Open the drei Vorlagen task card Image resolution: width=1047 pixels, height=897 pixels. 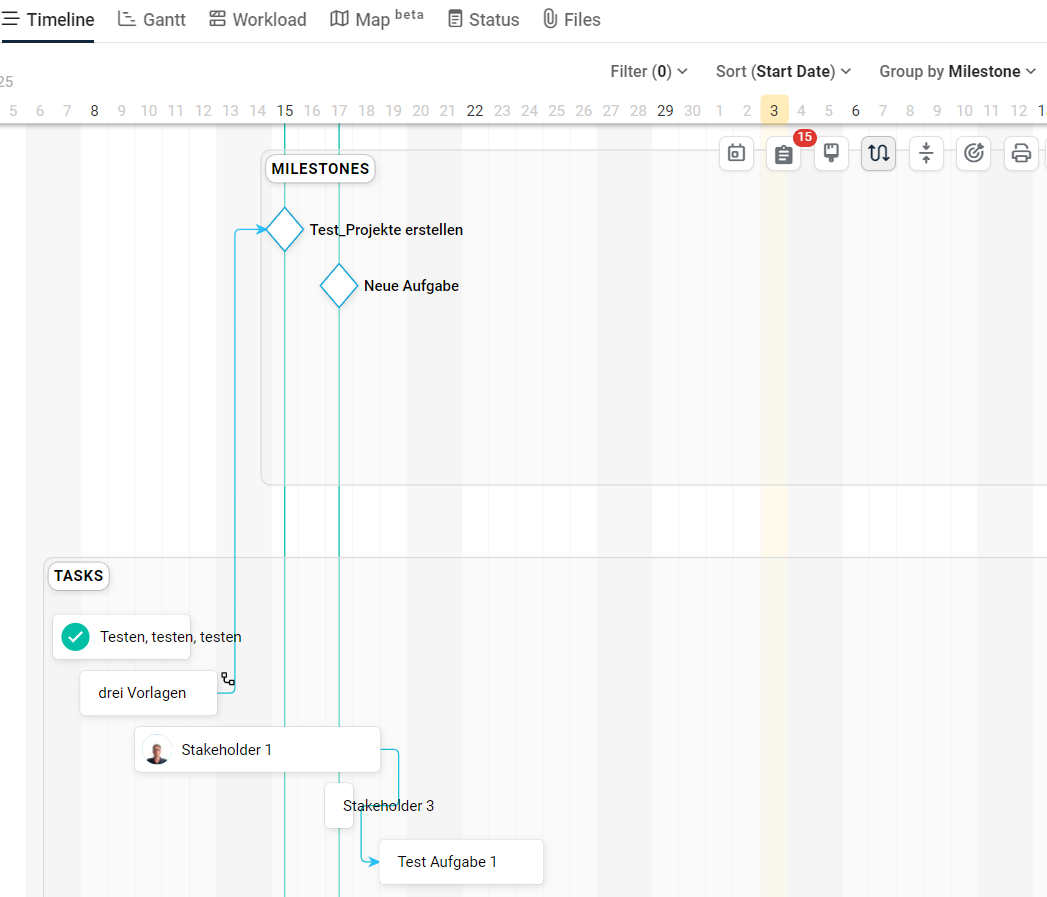[x=148, y=693]
